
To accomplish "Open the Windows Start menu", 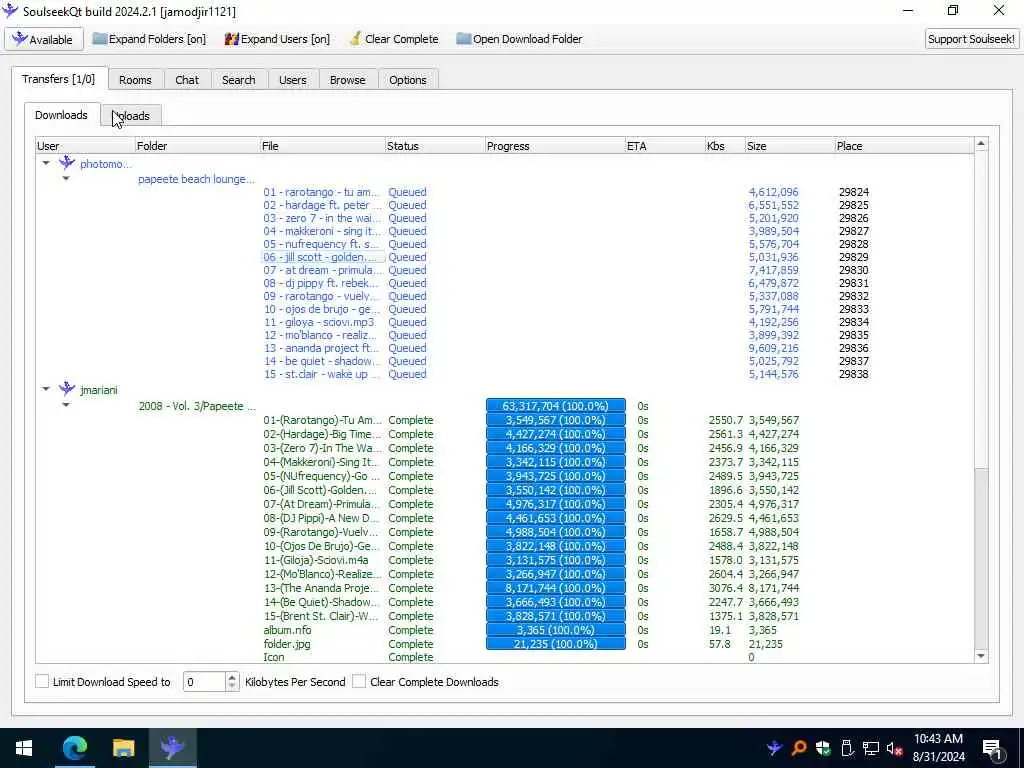I will [x=24, y=748].
